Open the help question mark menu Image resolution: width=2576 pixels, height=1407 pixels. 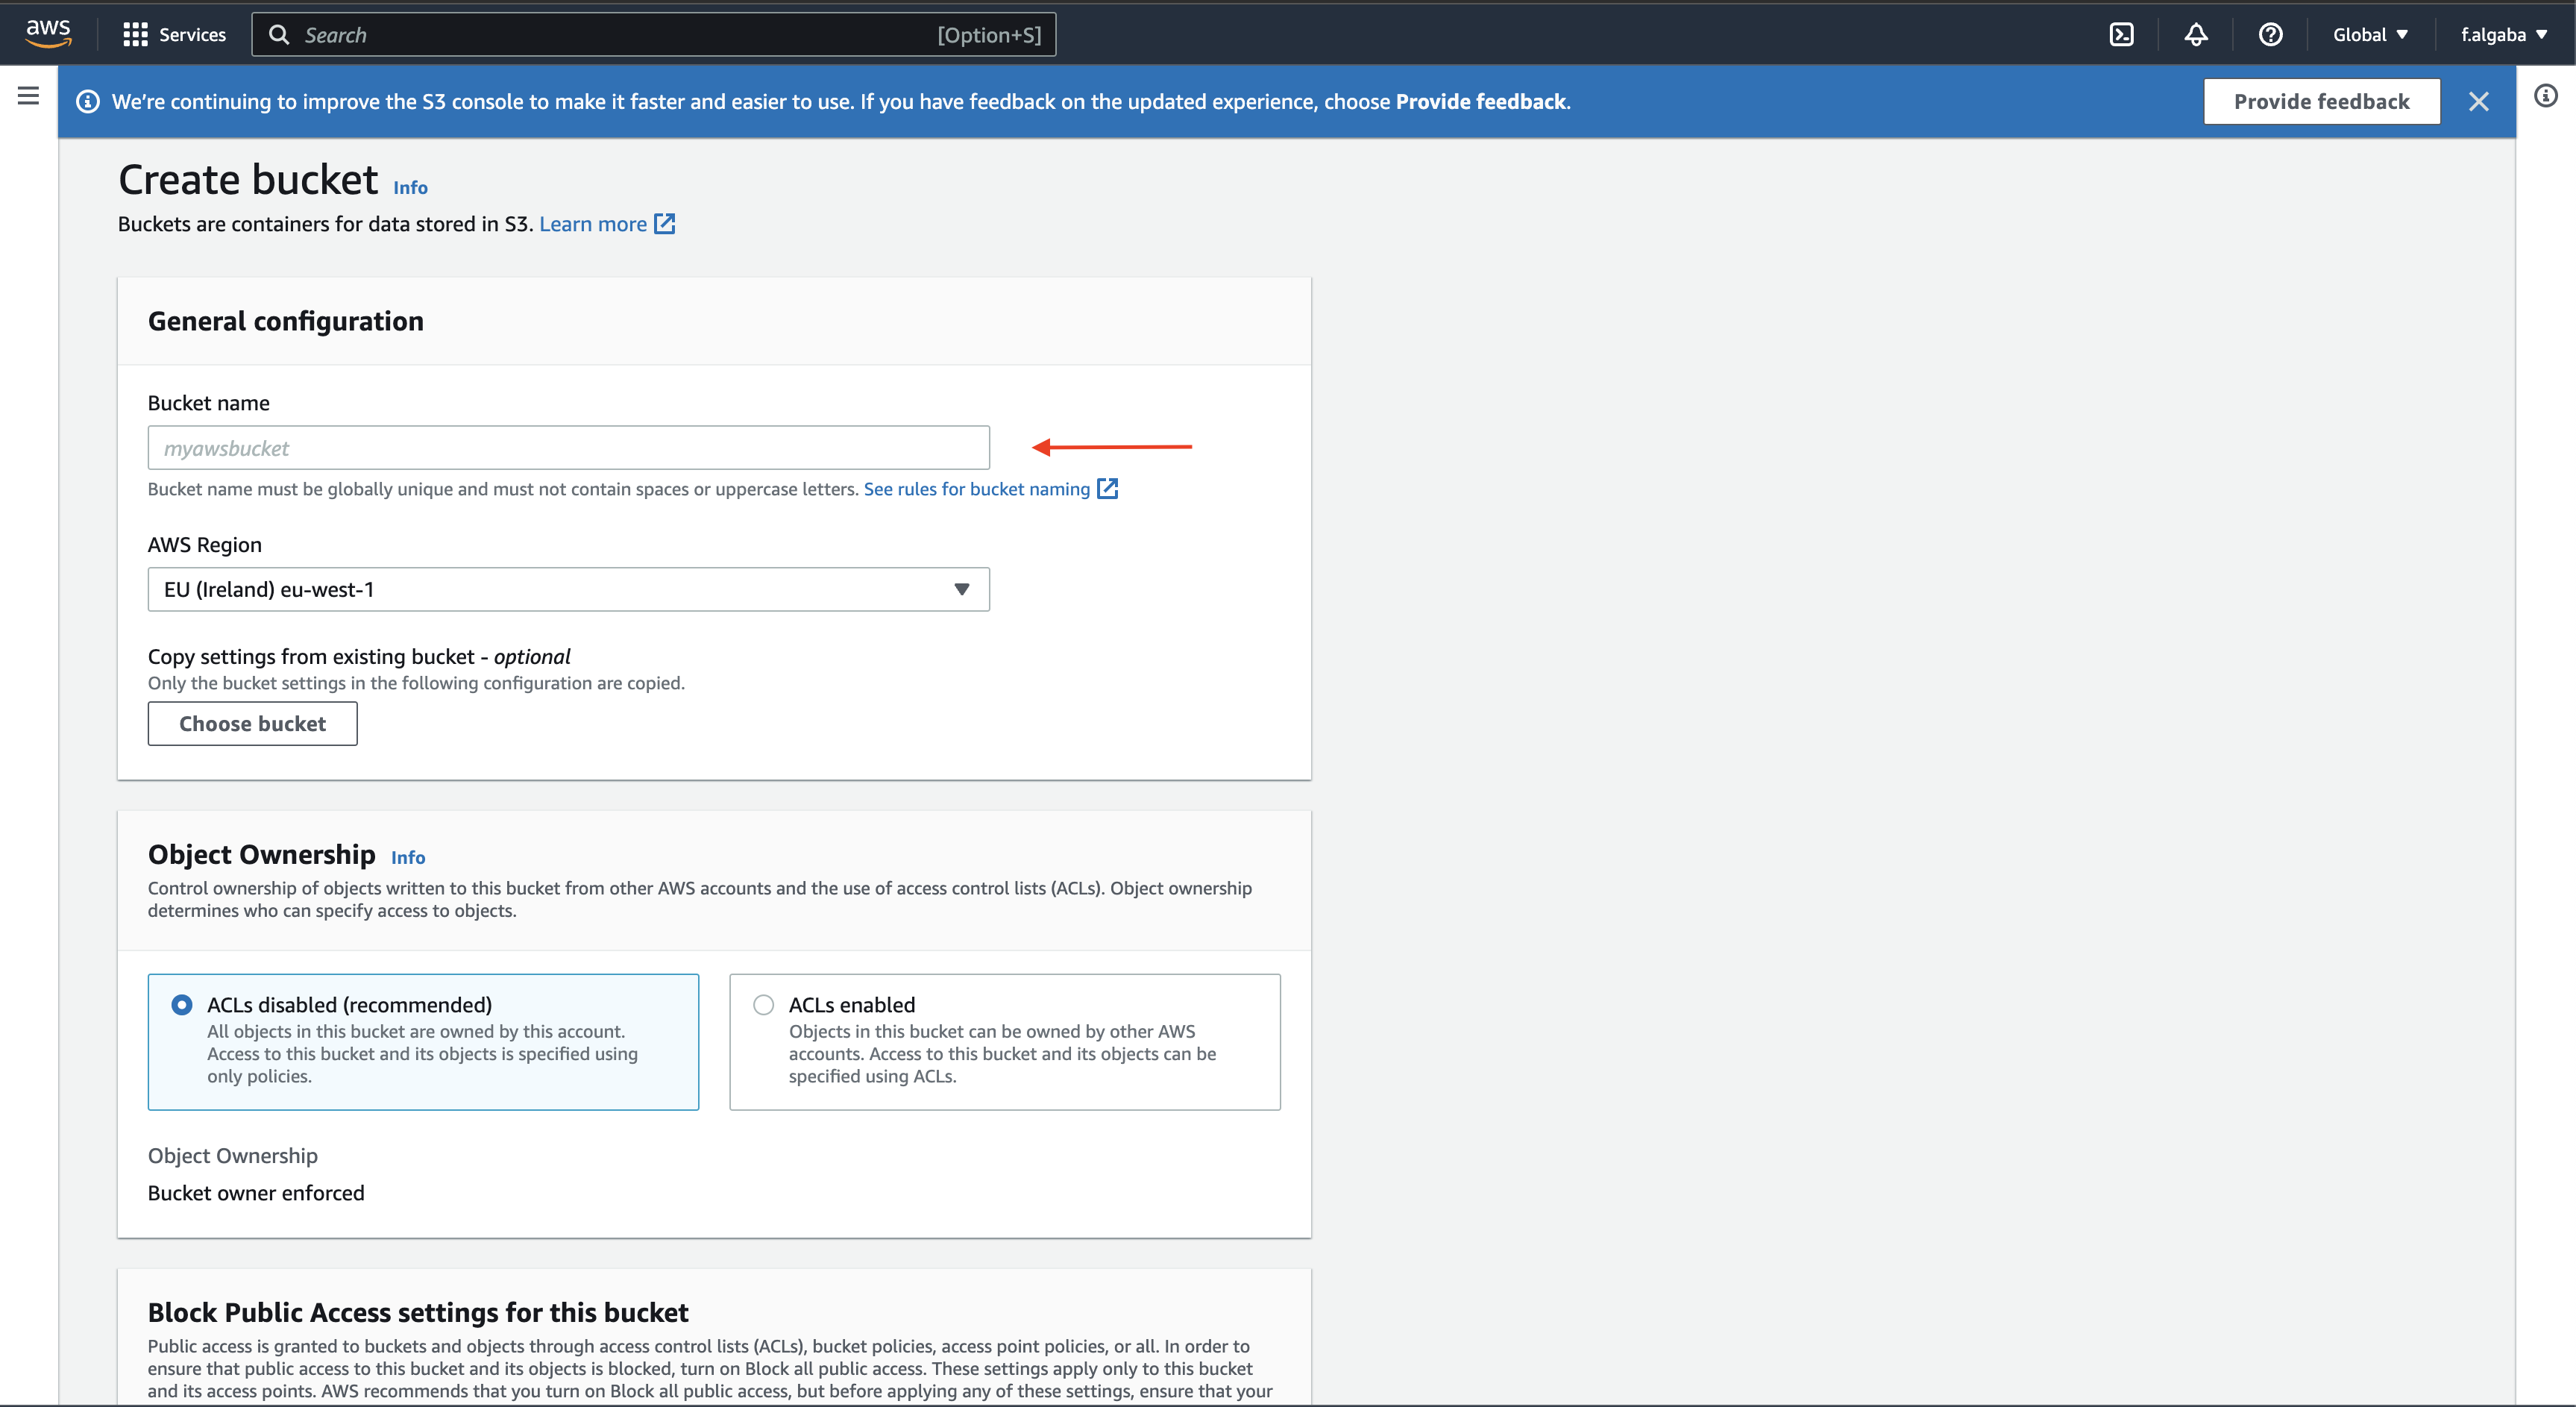coord(2270,35)
